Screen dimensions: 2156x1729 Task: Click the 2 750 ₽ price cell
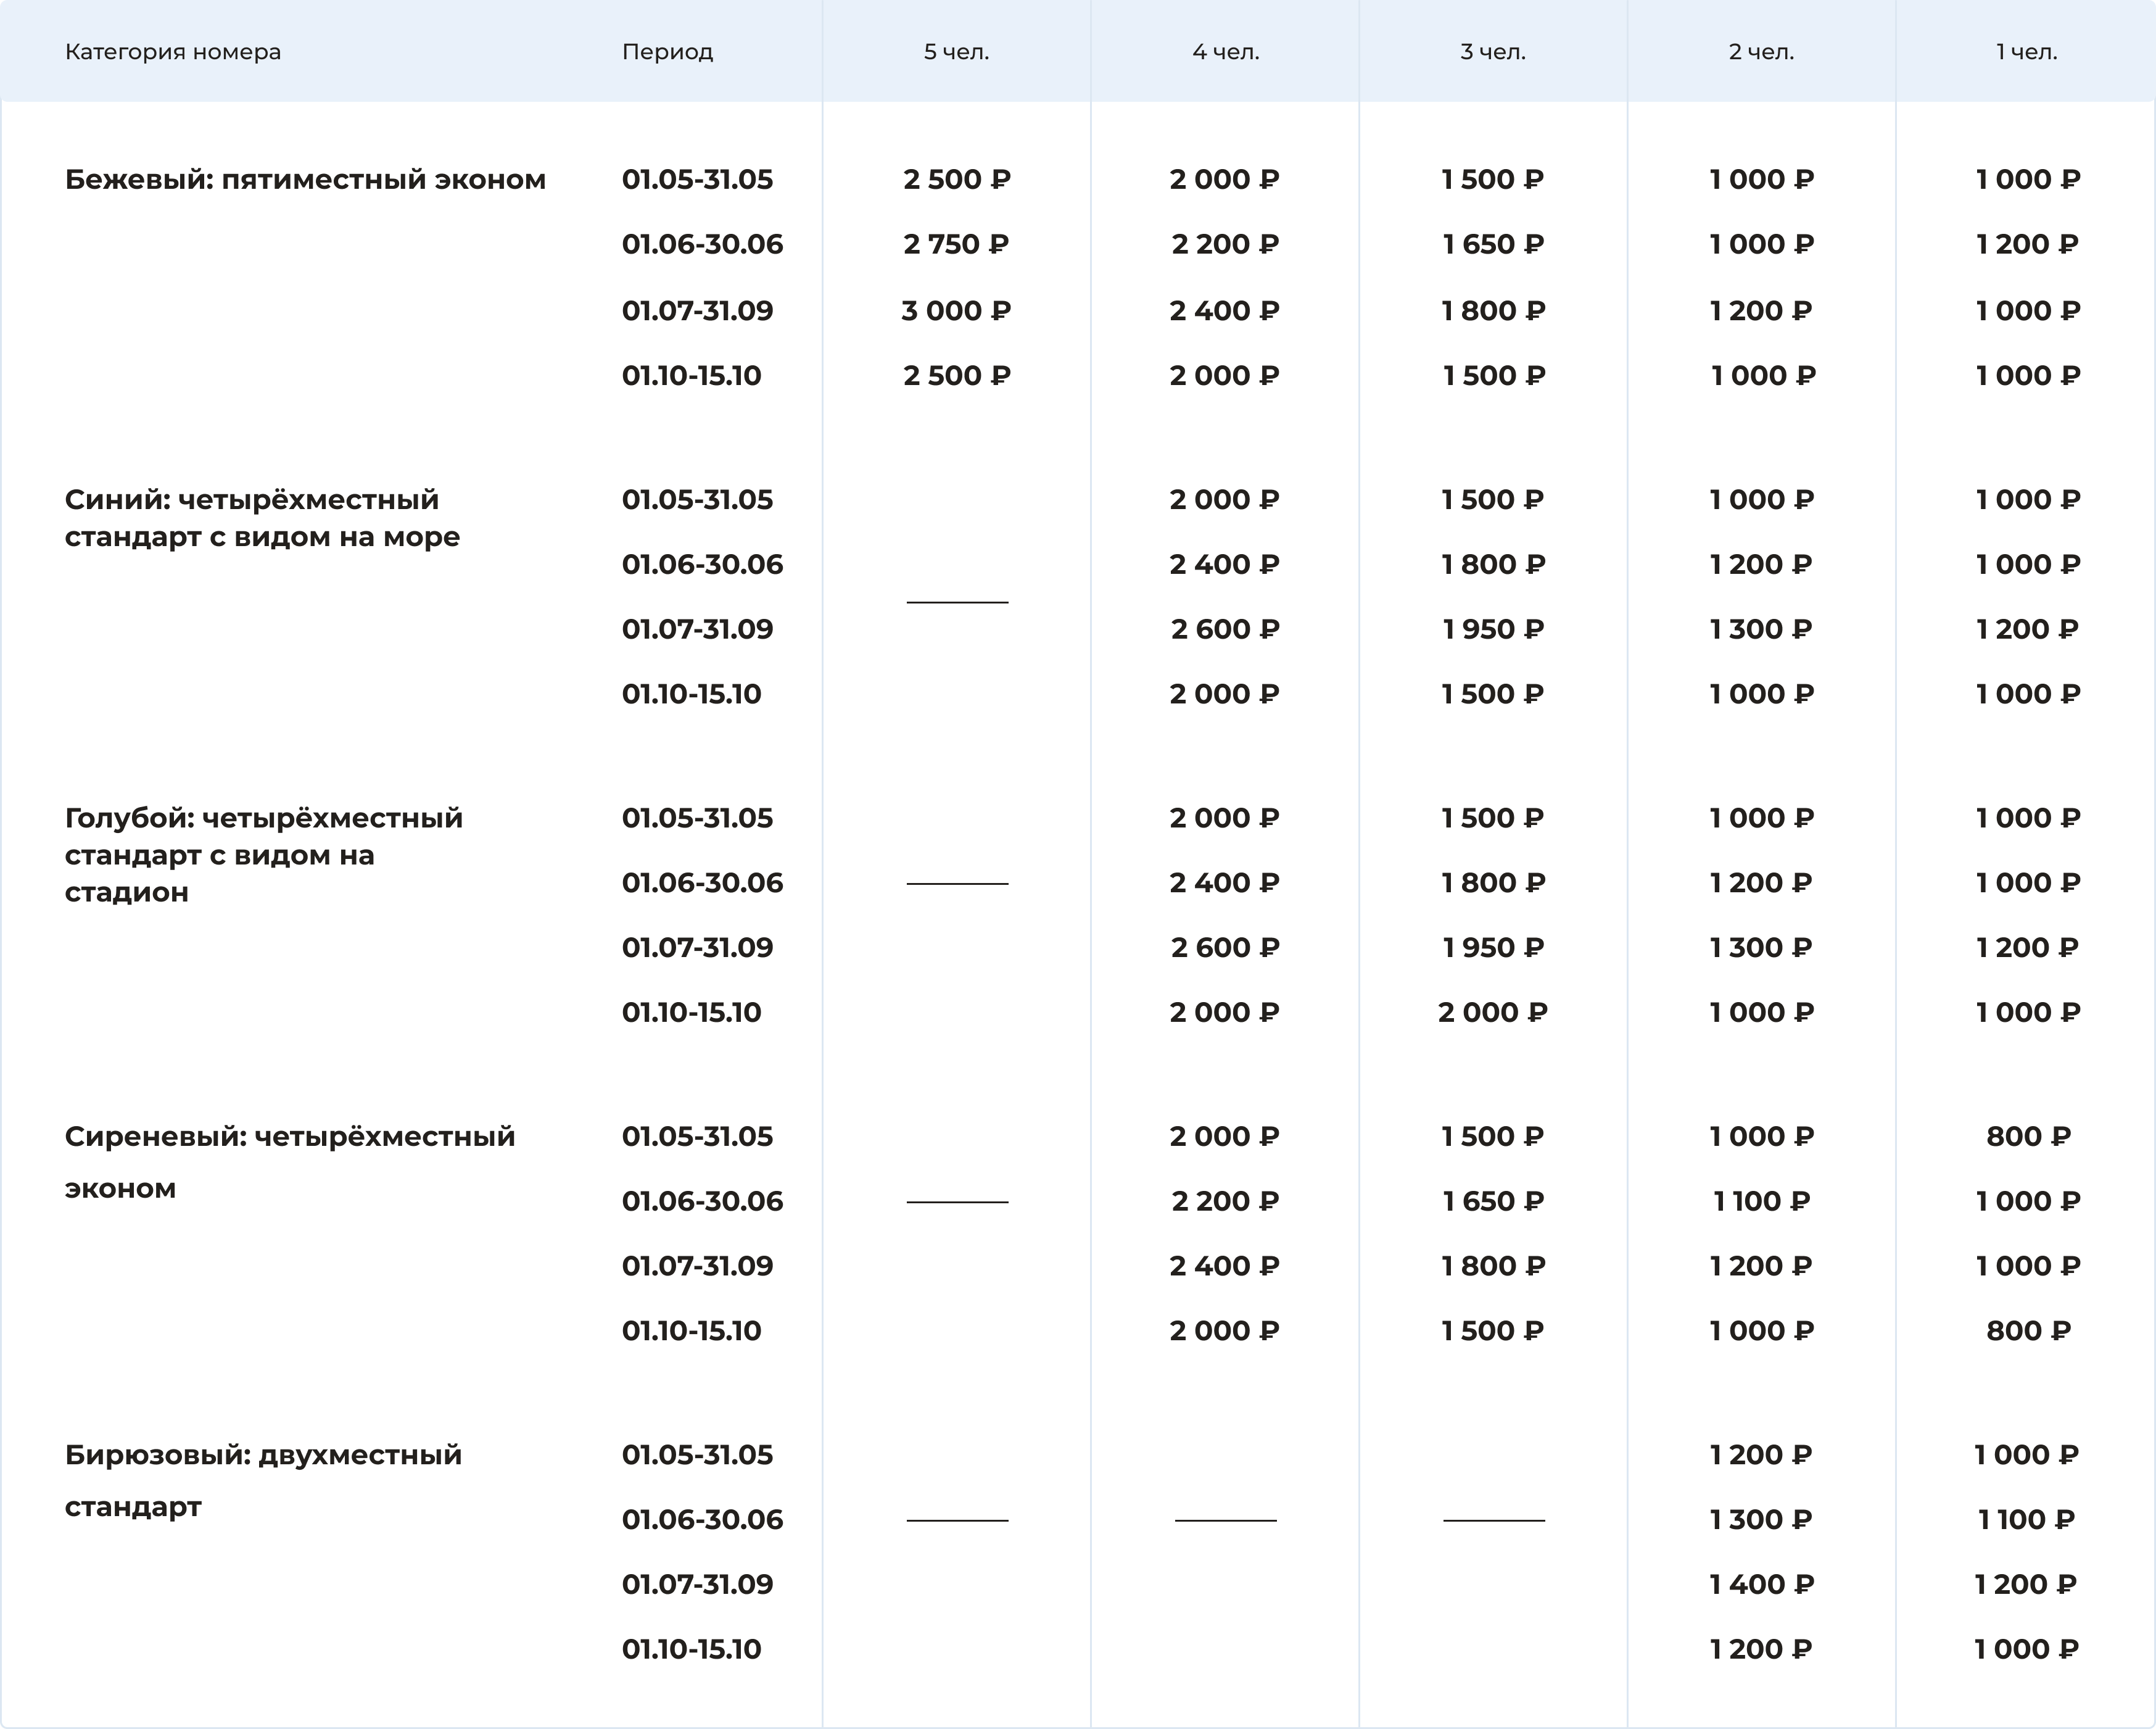(956, 245)
